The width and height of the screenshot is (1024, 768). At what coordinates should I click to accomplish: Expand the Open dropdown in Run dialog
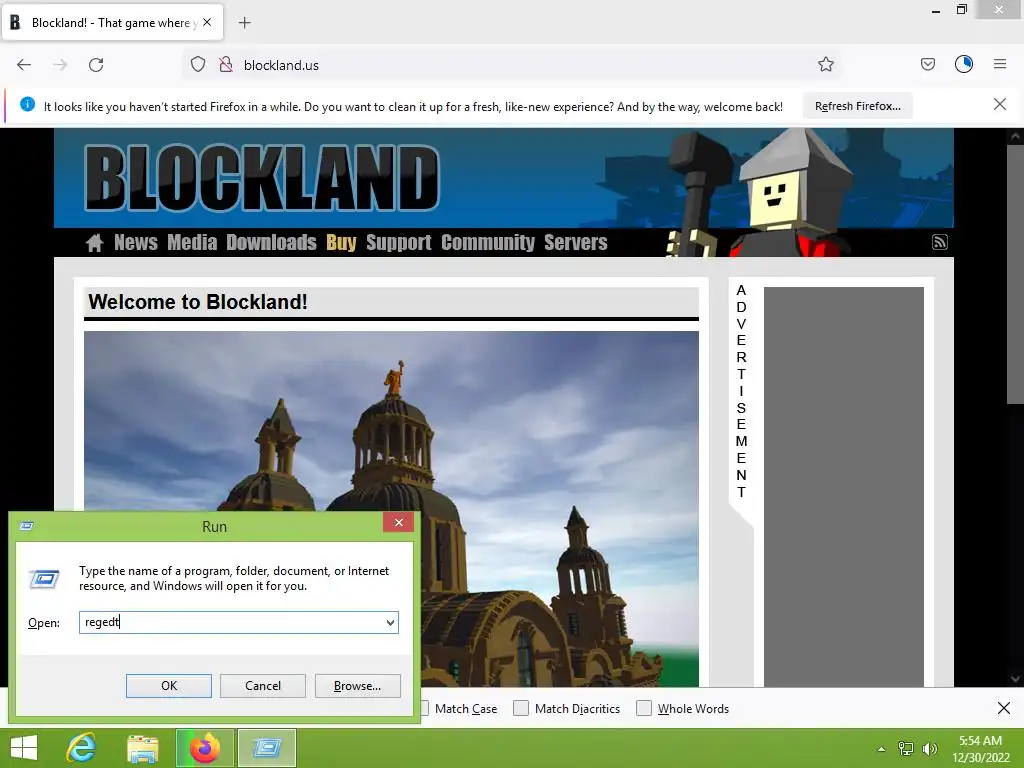390,622
